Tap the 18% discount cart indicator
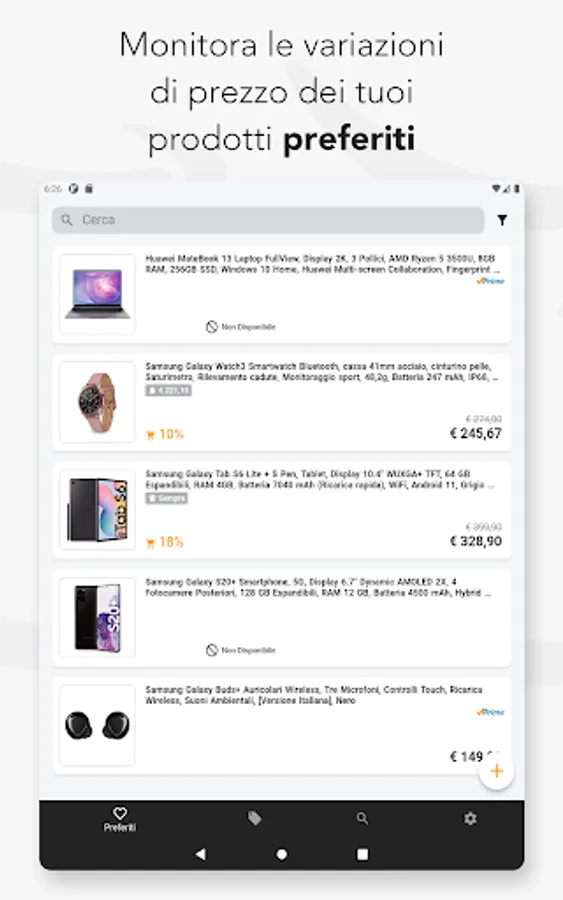This screenshot has height=900, width=563. (x=165, y=542)
